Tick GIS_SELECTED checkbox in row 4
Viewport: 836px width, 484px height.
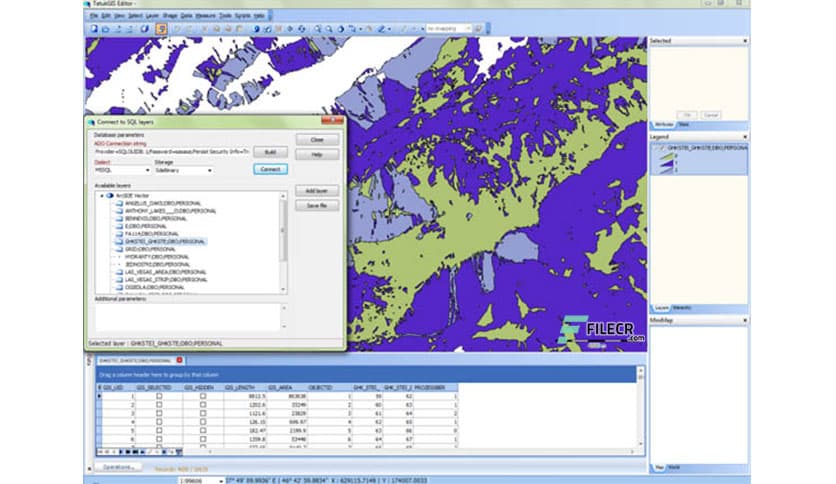click(159, 422)
